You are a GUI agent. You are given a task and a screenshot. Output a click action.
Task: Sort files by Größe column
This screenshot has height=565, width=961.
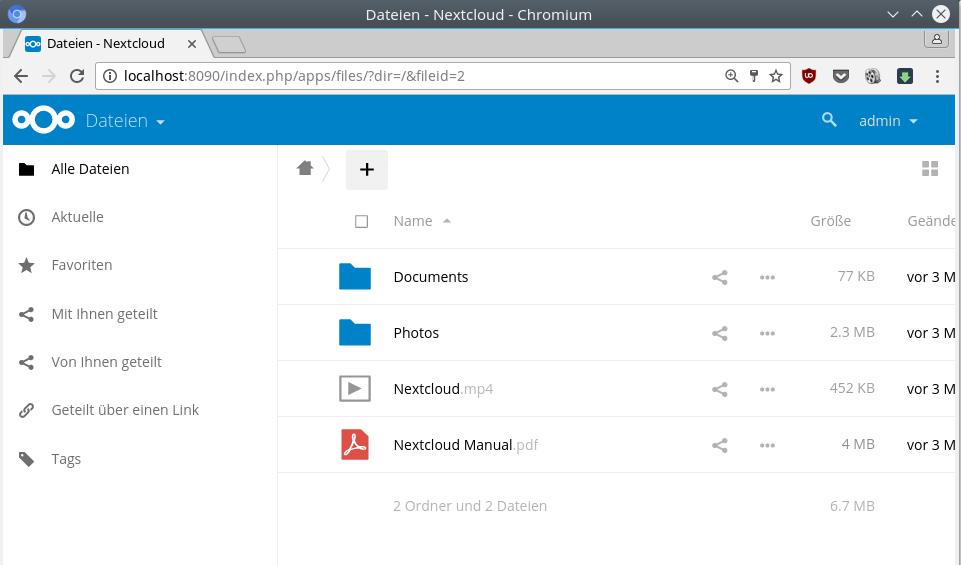click(830, 221)
